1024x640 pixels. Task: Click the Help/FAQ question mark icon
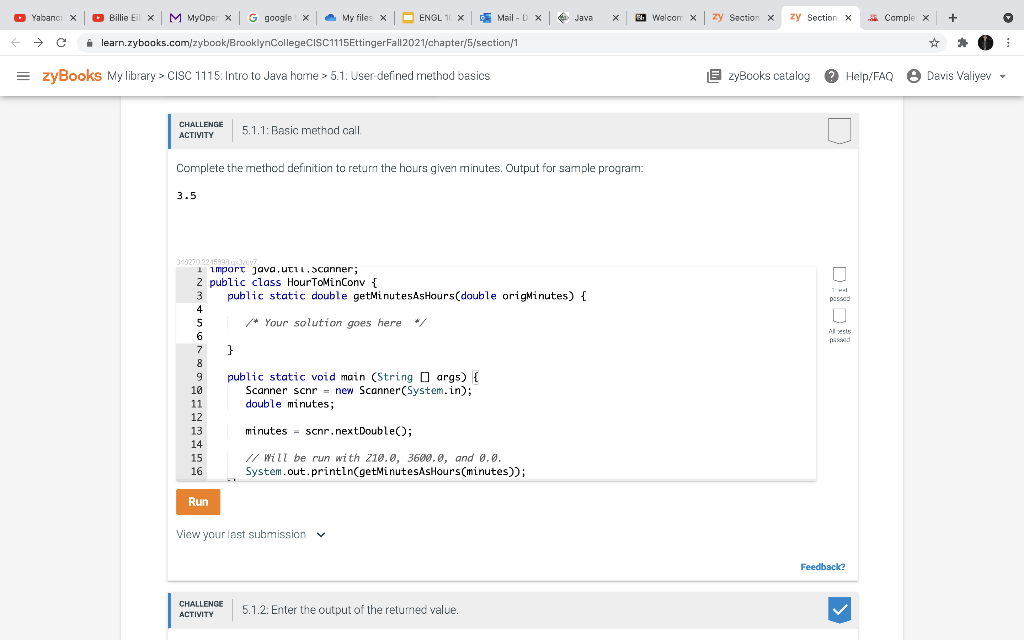(x=831, y=76)
